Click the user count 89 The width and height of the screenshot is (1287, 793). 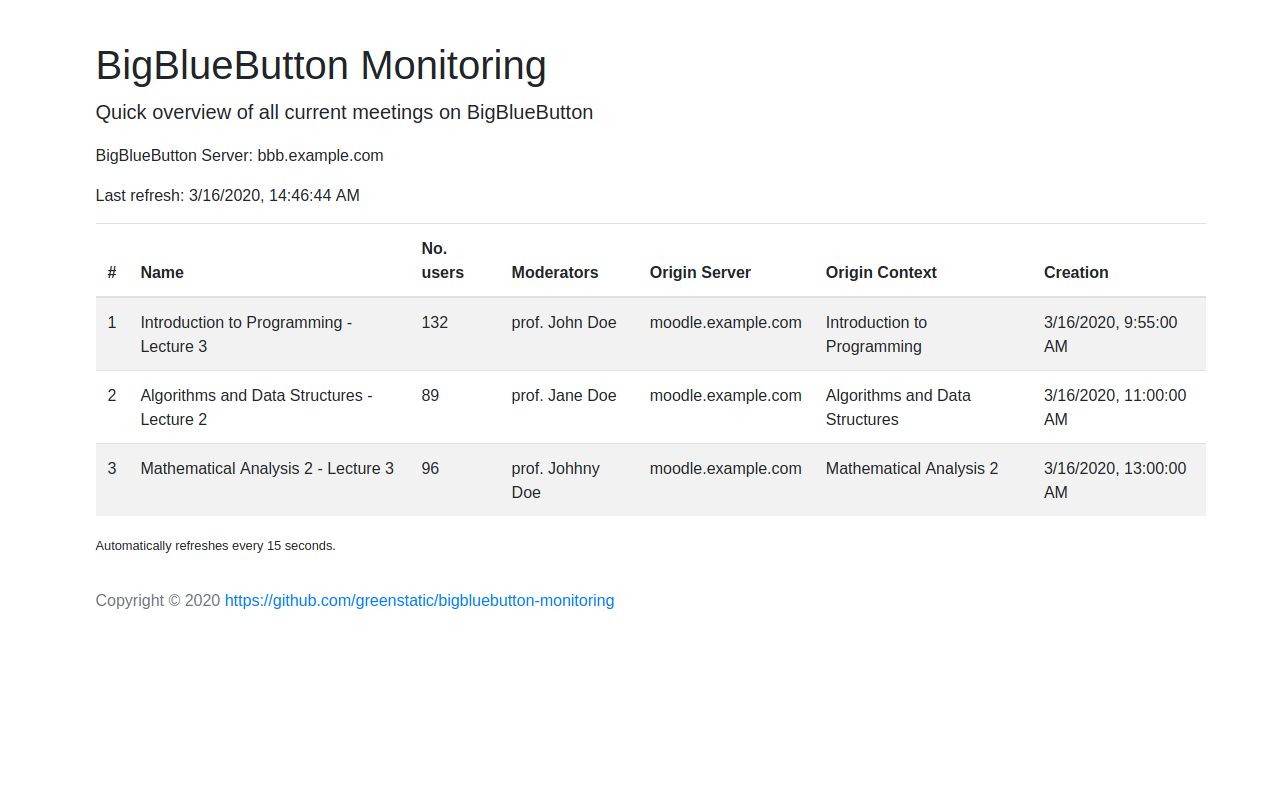430,396
